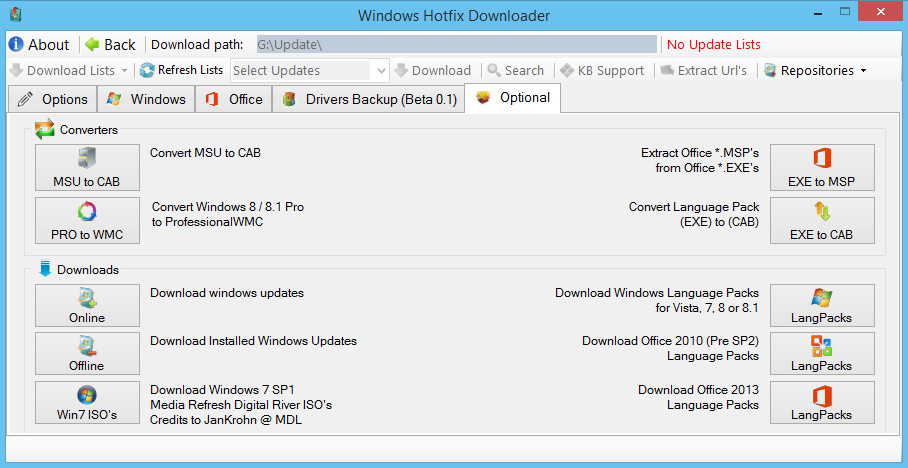Image resolution: width=908 pixels, height=468 pixels.
Task: Click "Download Windows Language Packs" text
Action: [x=657, y=293]
